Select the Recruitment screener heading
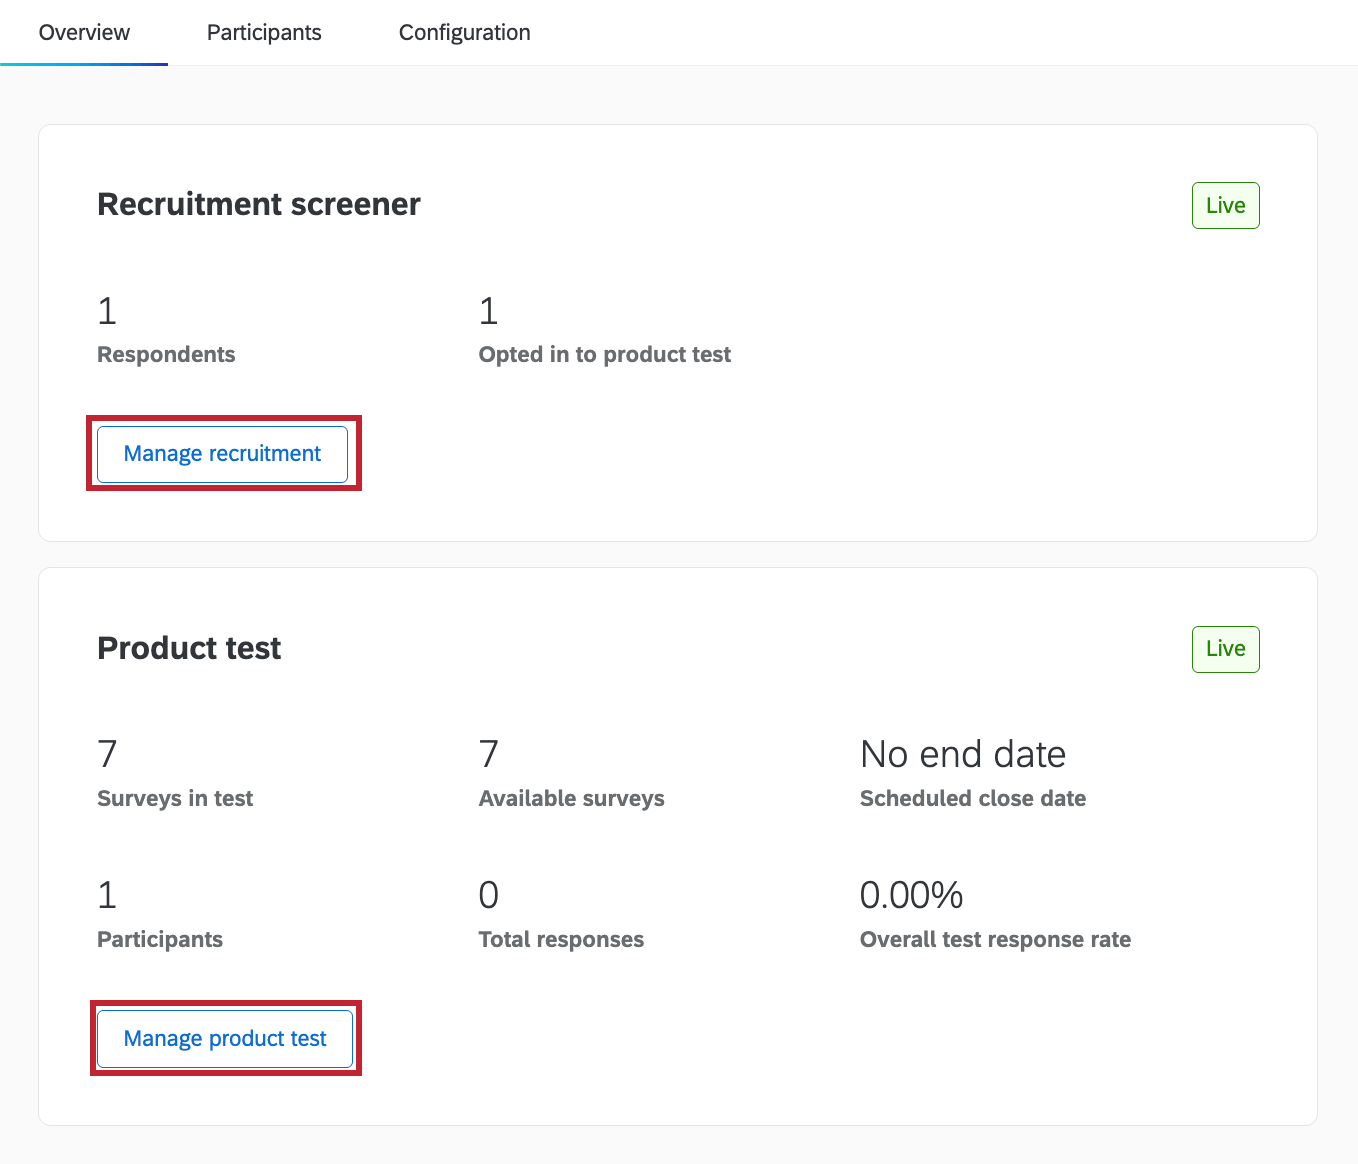 pos(258,204)
